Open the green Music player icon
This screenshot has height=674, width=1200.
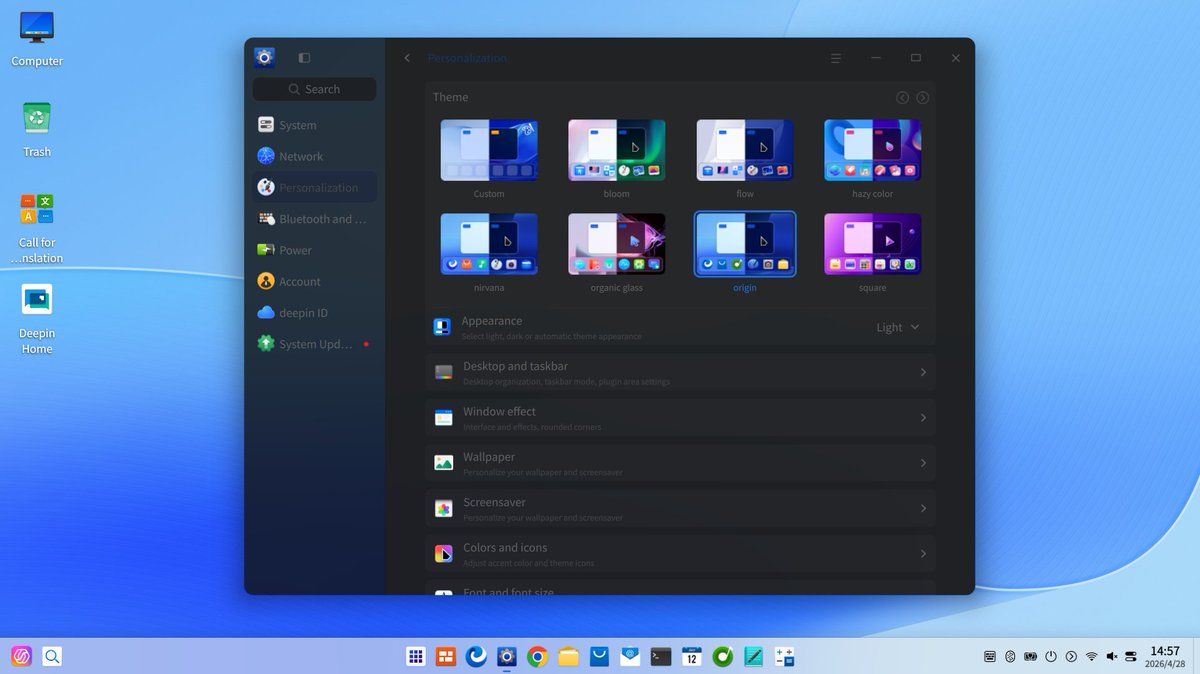(722, 657)
